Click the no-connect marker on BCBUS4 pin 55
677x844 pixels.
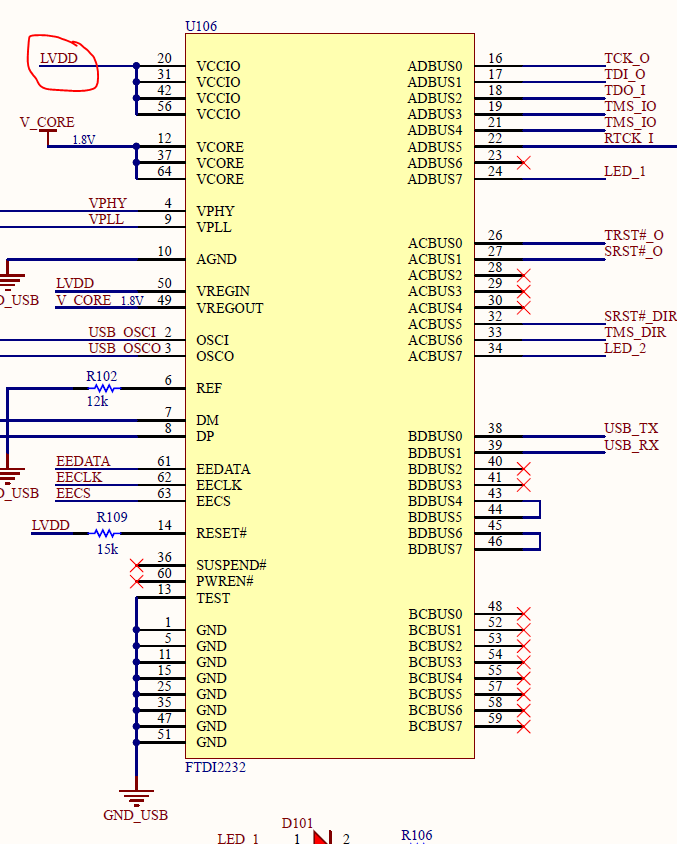(x=524, y=678)
